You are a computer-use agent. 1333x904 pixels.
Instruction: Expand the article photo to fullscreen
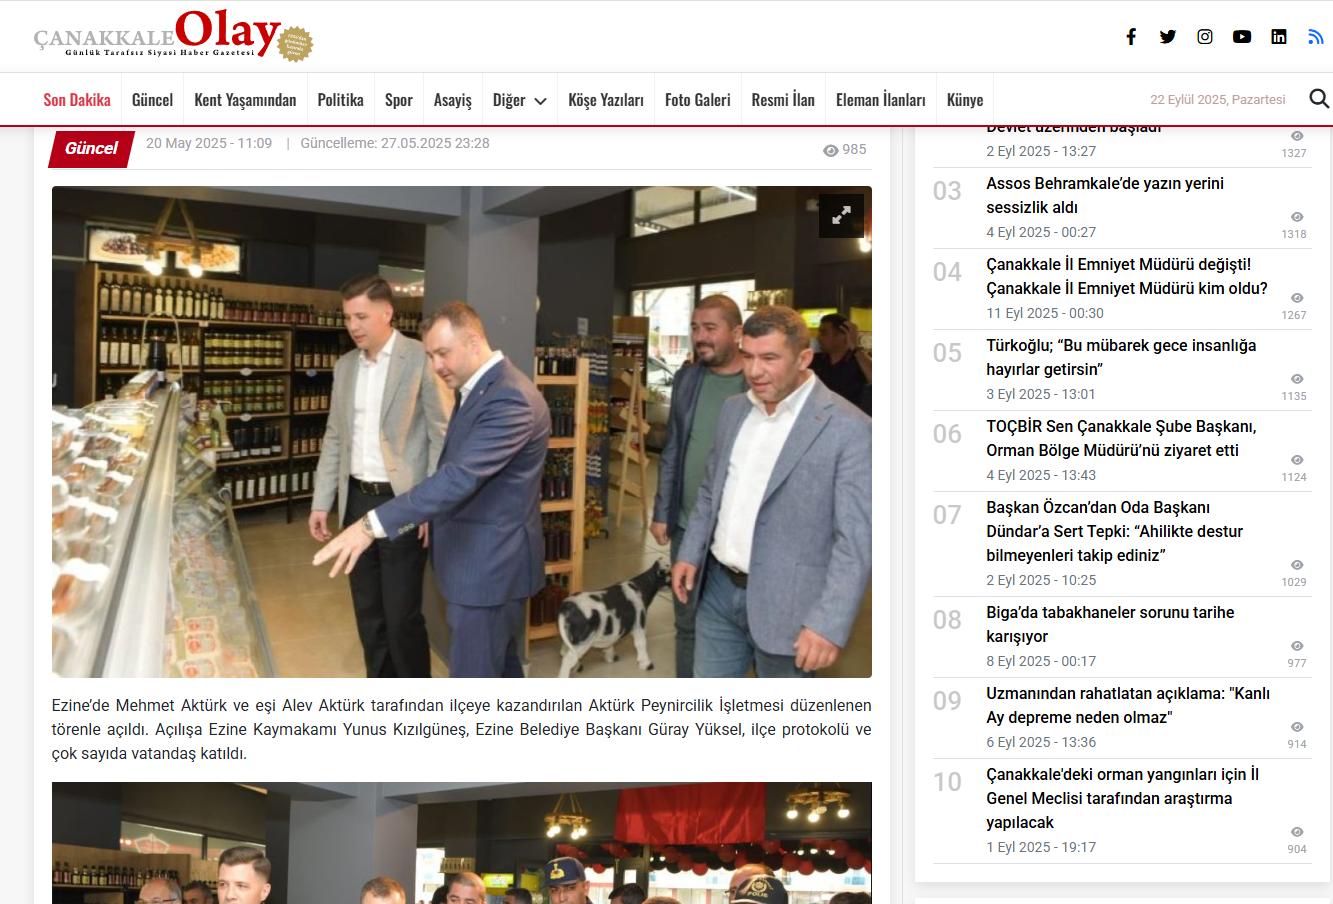pos(841,215)
